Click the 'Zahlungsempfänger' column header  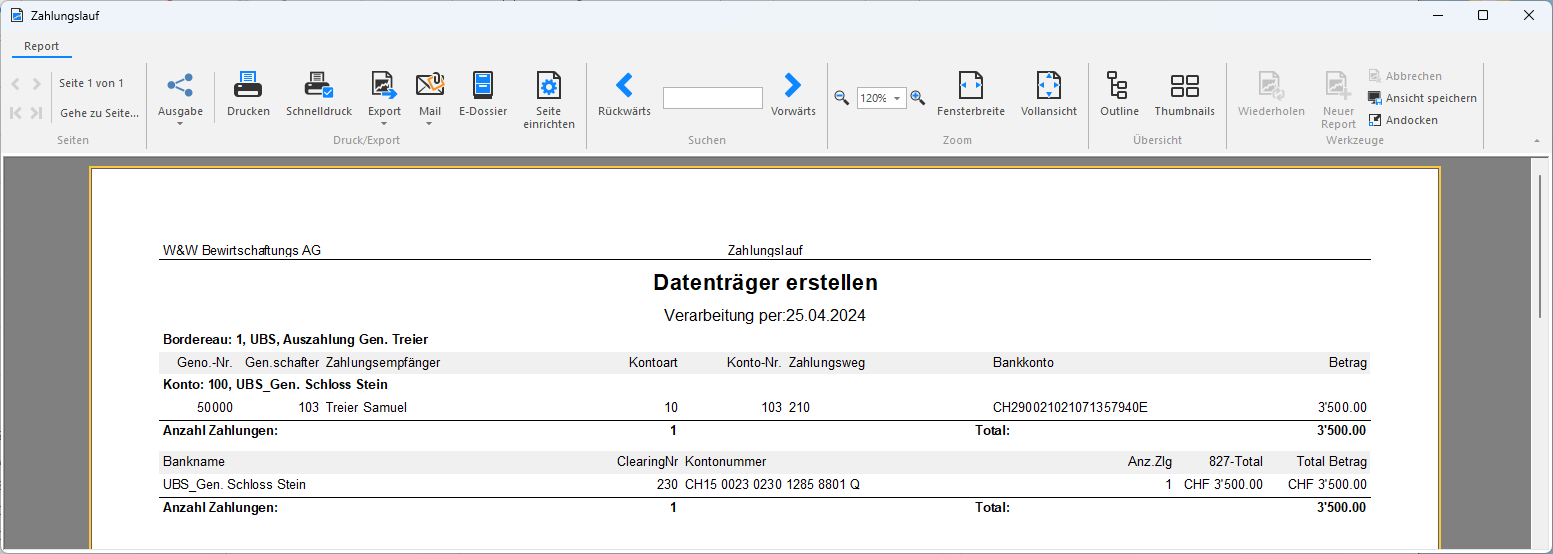(383, 362)
